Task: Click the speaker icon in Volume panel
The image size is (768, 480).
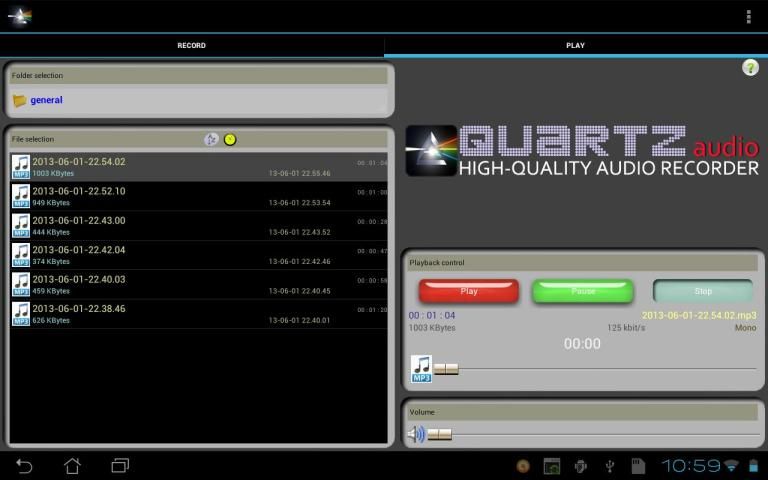Action: click(x=416, y=434)
